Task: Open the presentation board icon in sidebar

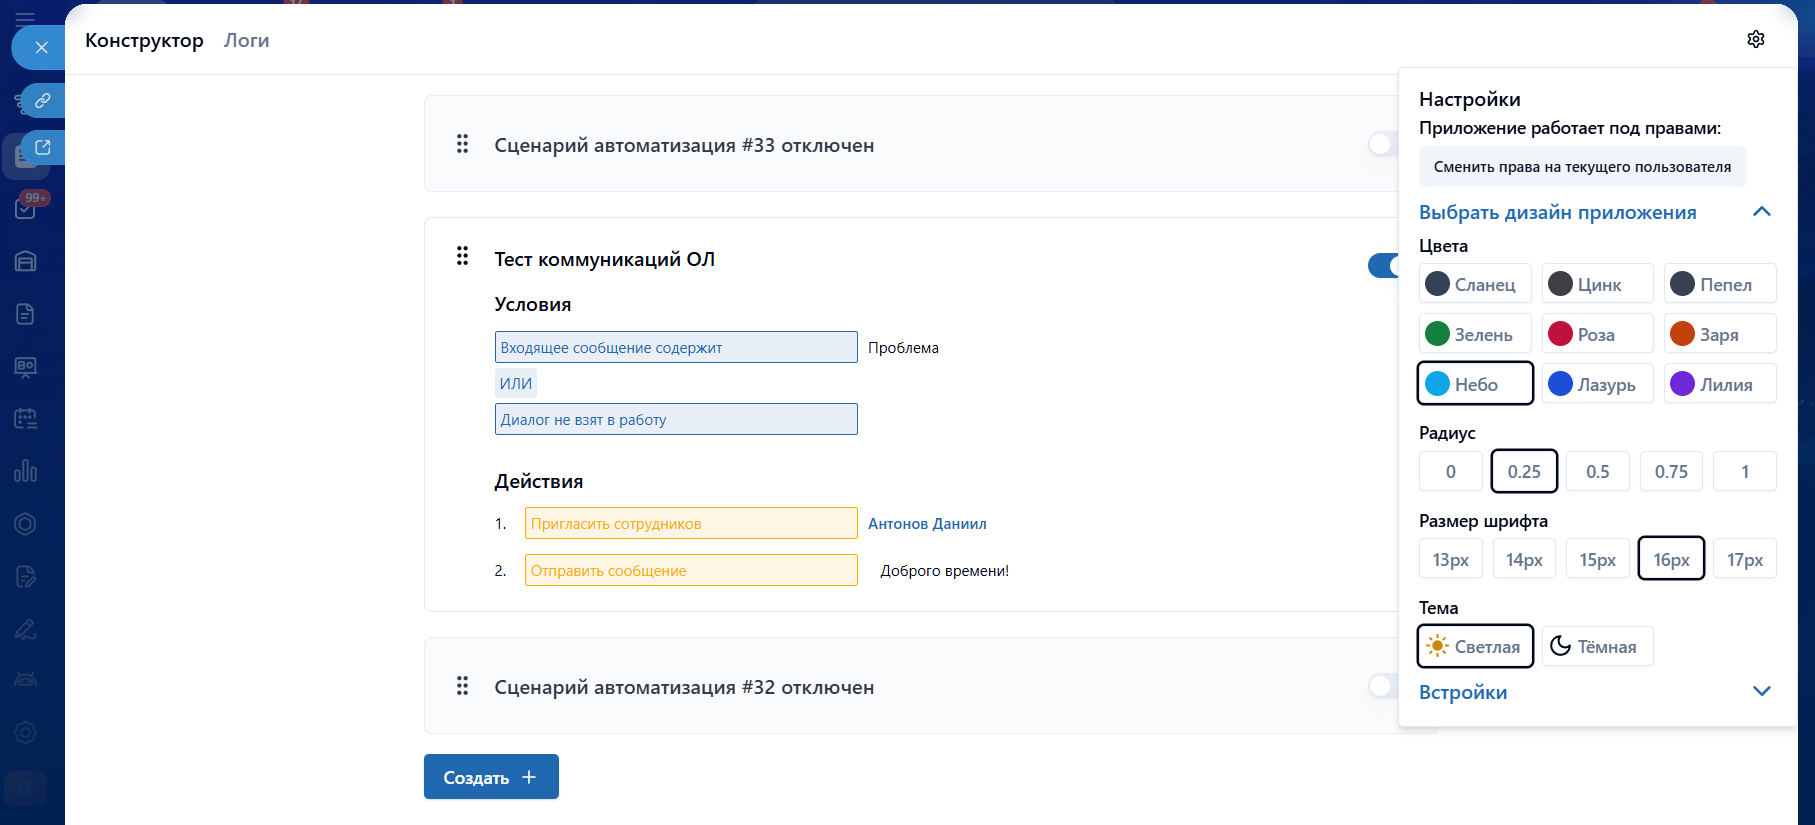Action: click(x=26, y=367)
